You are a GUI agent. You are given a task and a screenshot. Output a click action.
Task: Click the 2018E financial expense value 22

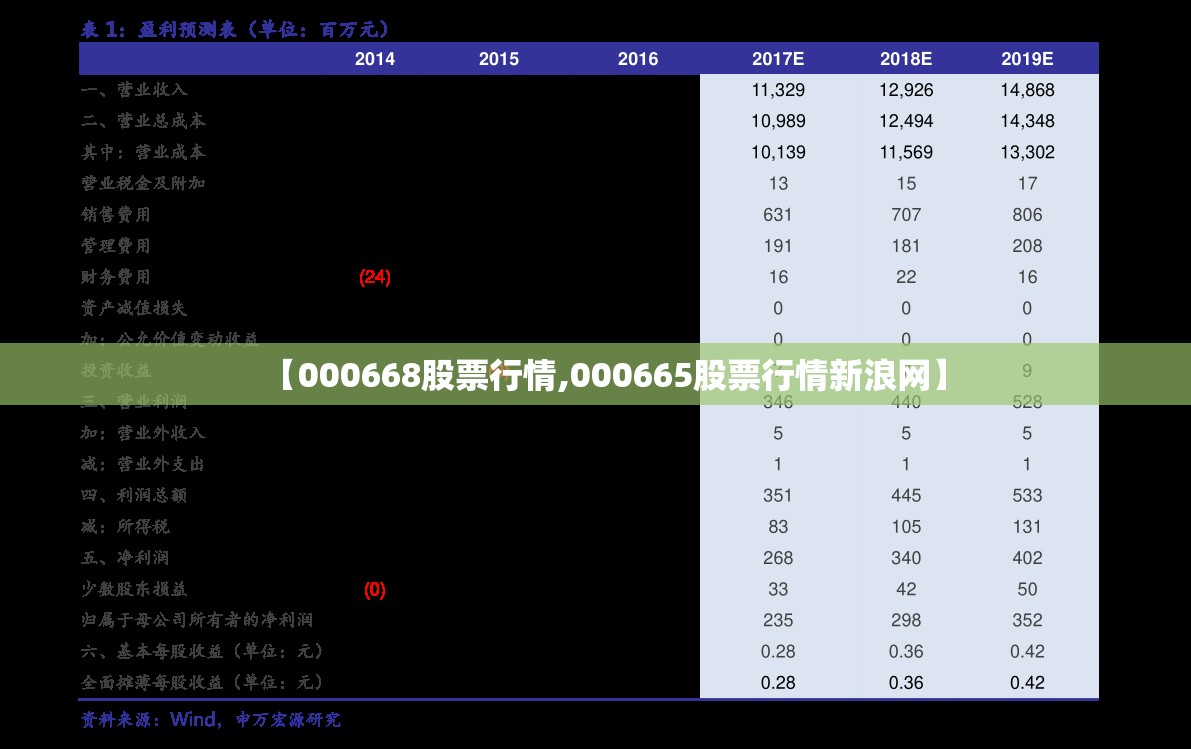(905, 277)
